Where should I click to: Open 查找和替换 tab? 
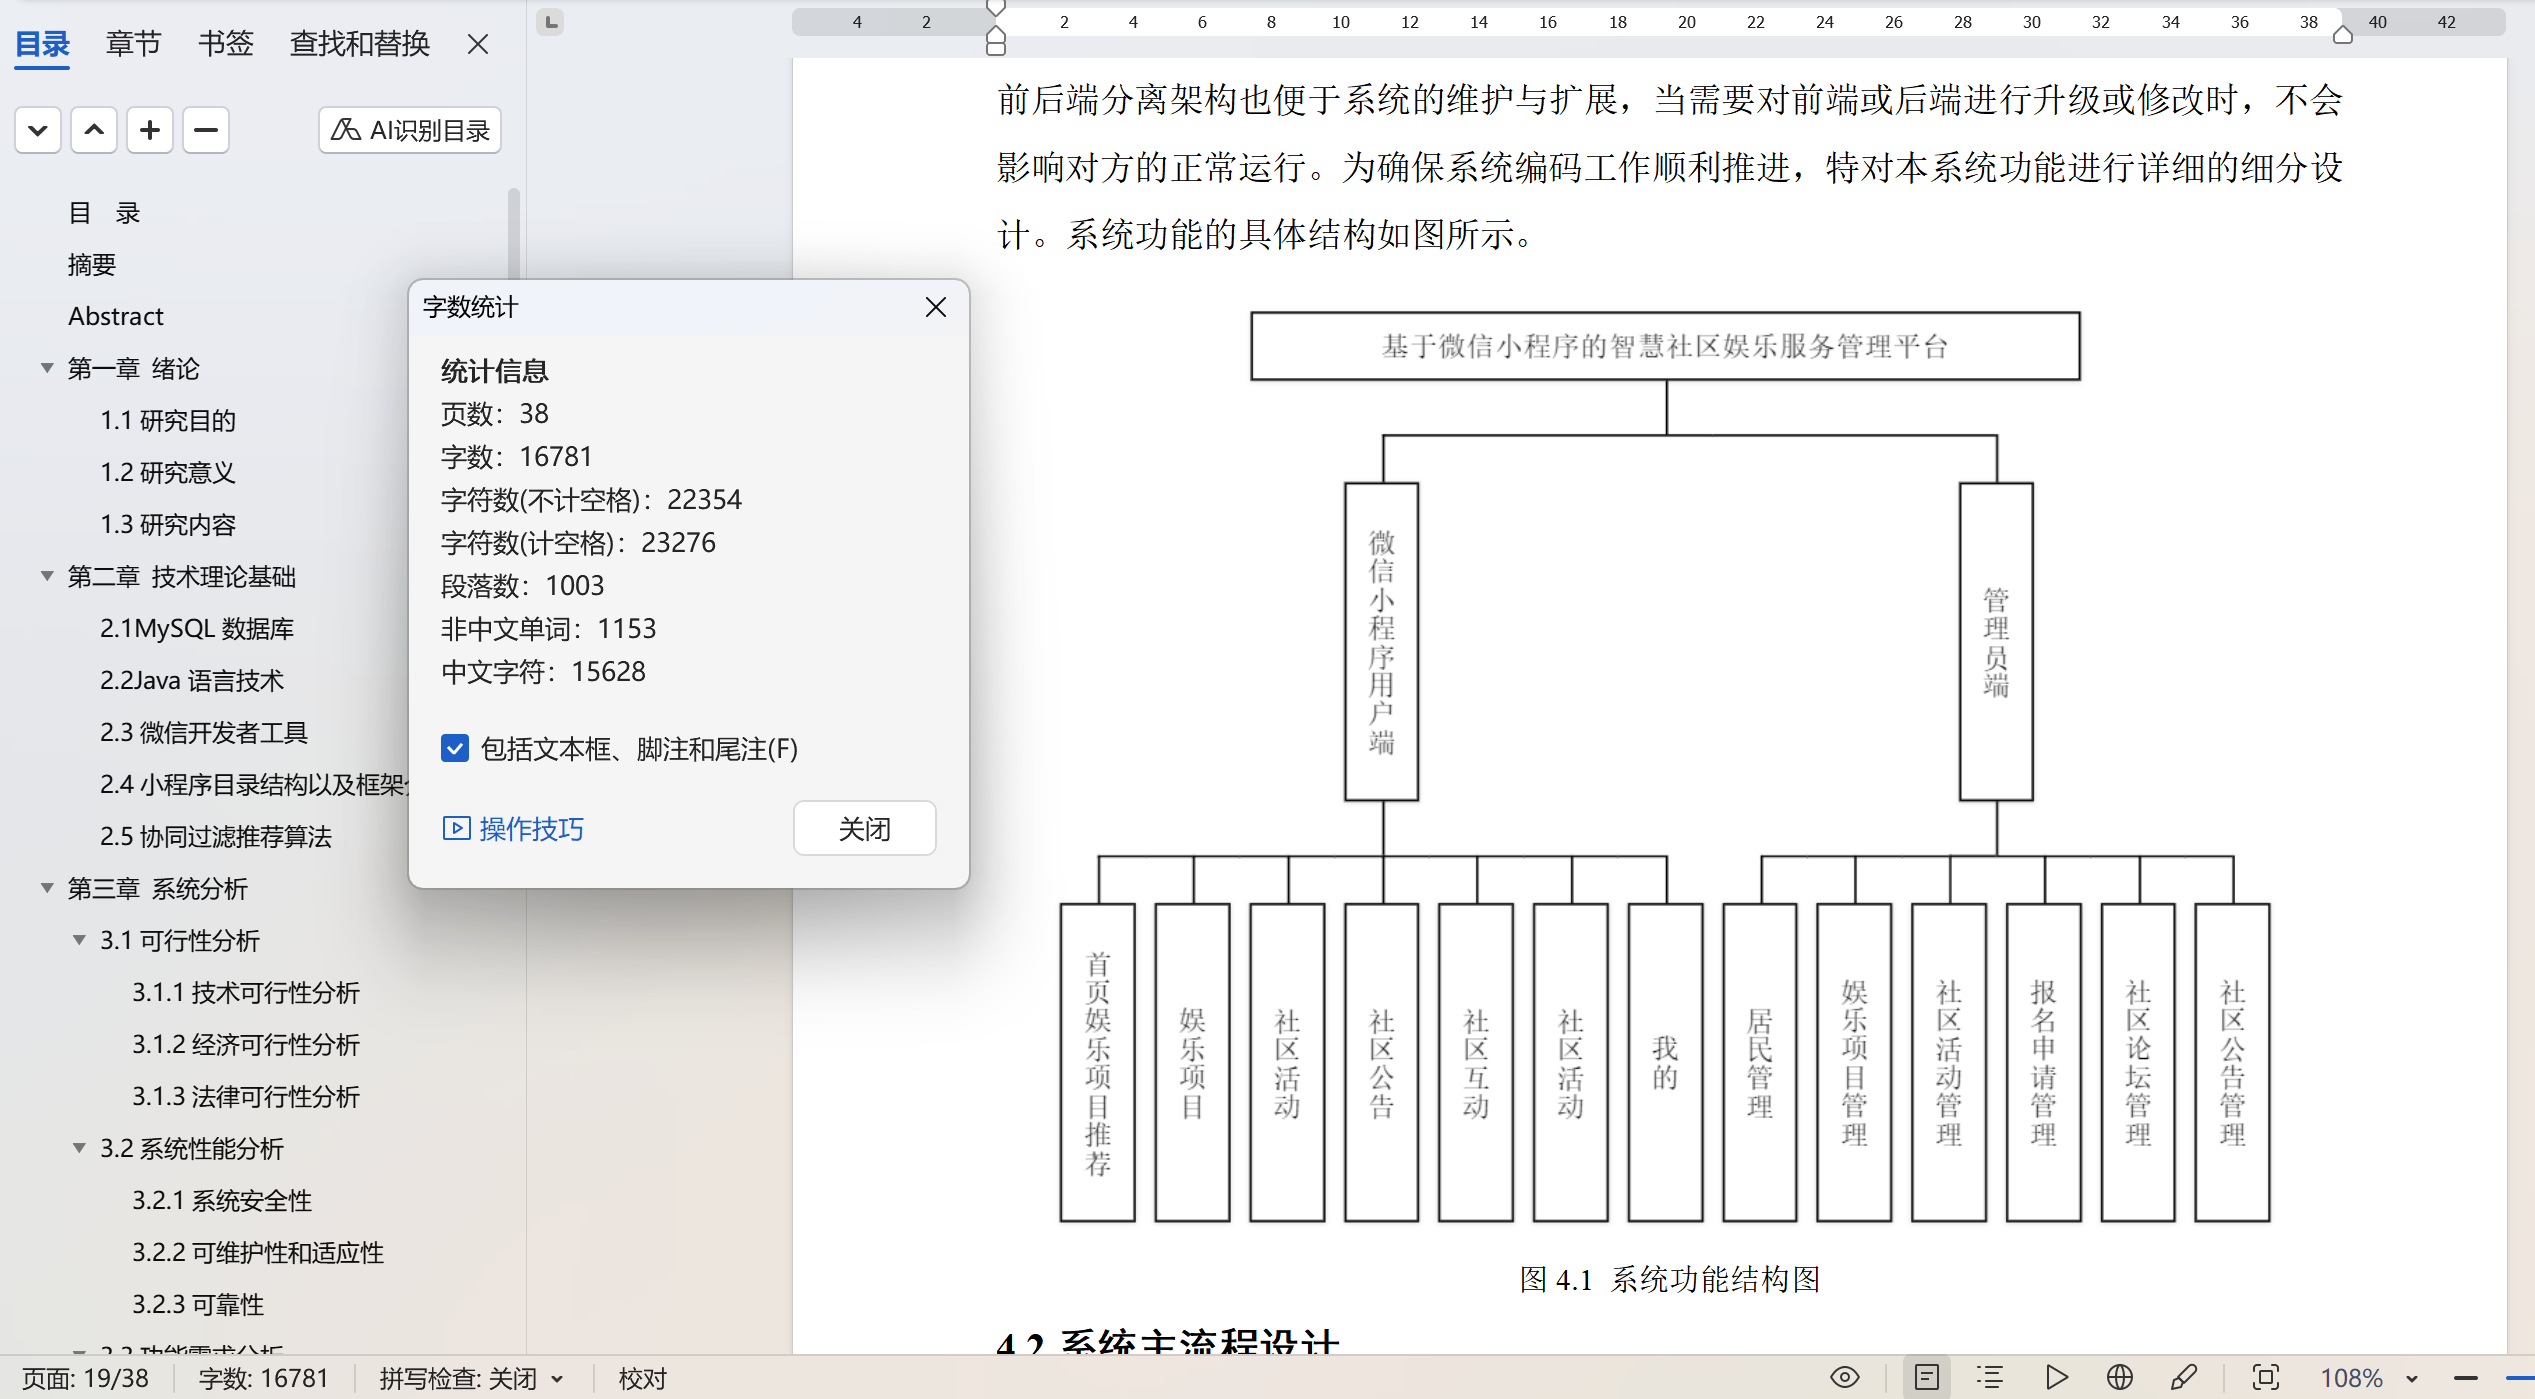click(x=359, y=43)
